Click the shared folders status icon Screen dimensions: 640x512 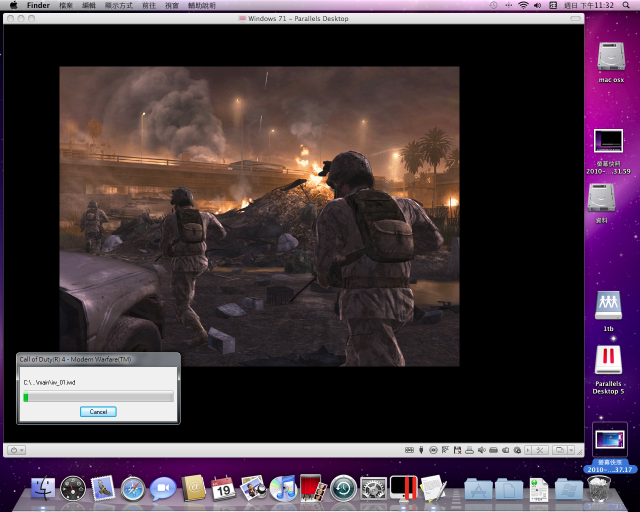[x=505, y=450]
